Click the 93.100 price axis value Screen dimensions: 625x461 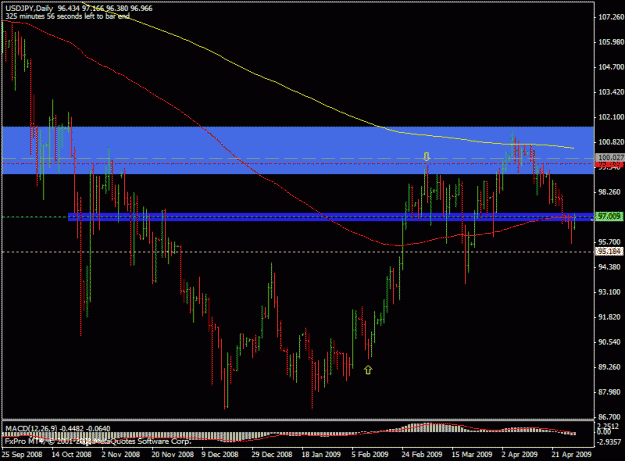pyautogui.click(x=610, y=292)
